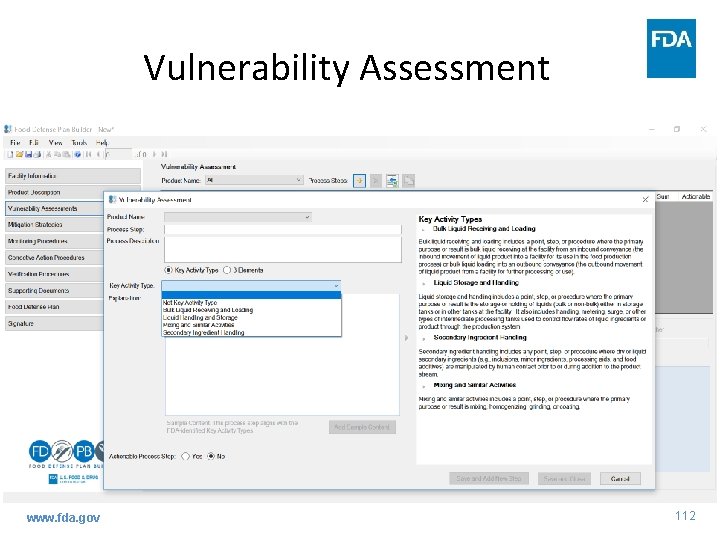Open the main window Product Name dropdown
Image resolution: width=720 pixels, height=540 pixels.
254,180
